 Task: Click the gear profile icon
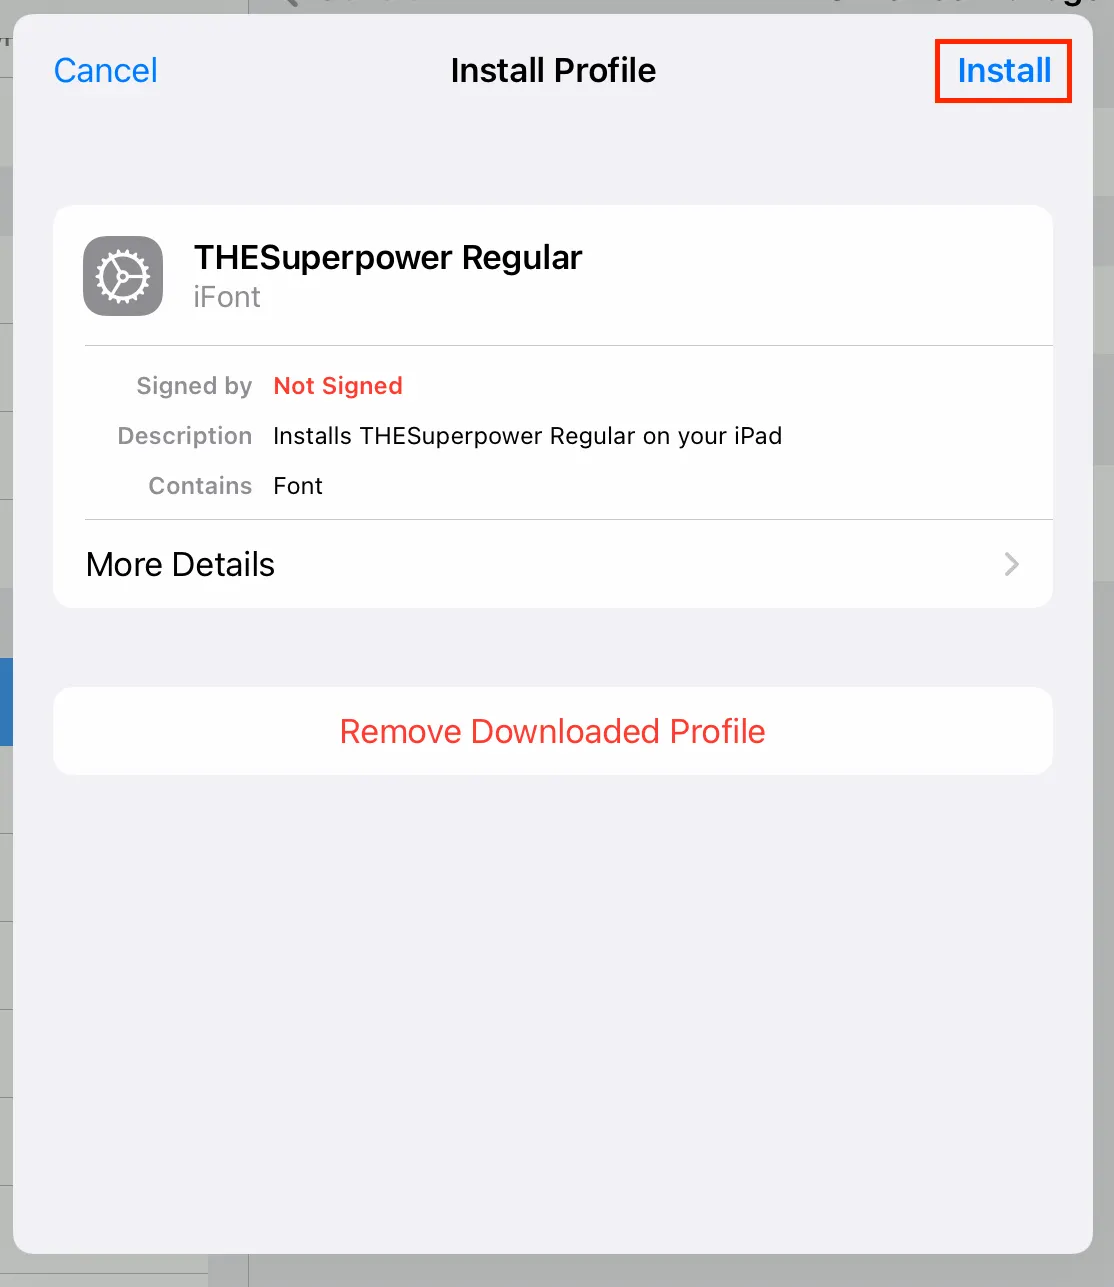point(123,276)
